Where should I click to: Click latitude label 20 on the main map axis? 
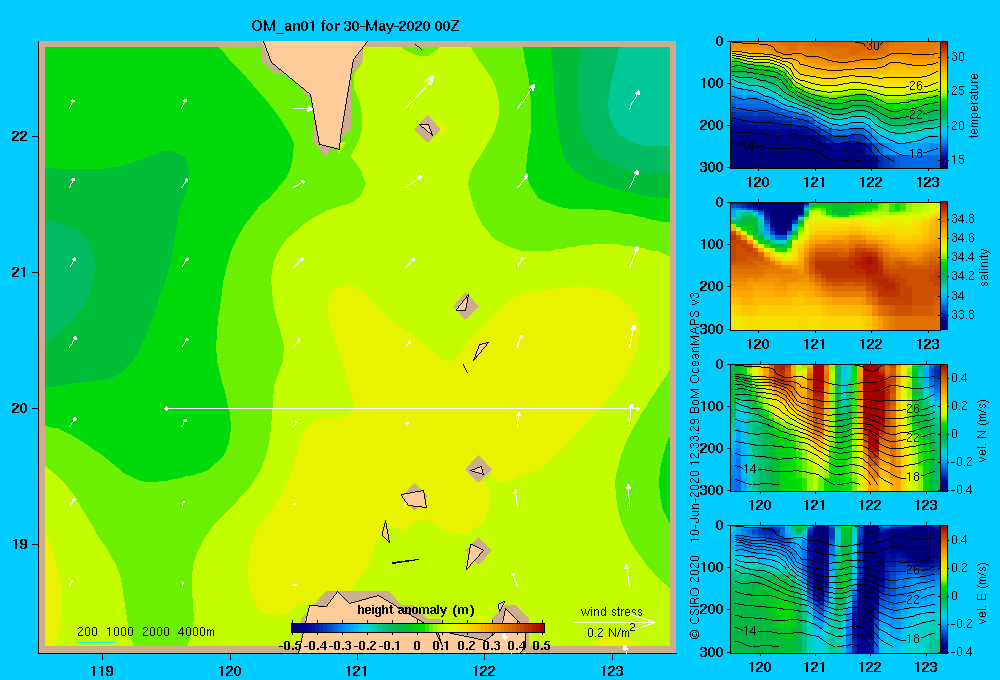coord(20,408)
